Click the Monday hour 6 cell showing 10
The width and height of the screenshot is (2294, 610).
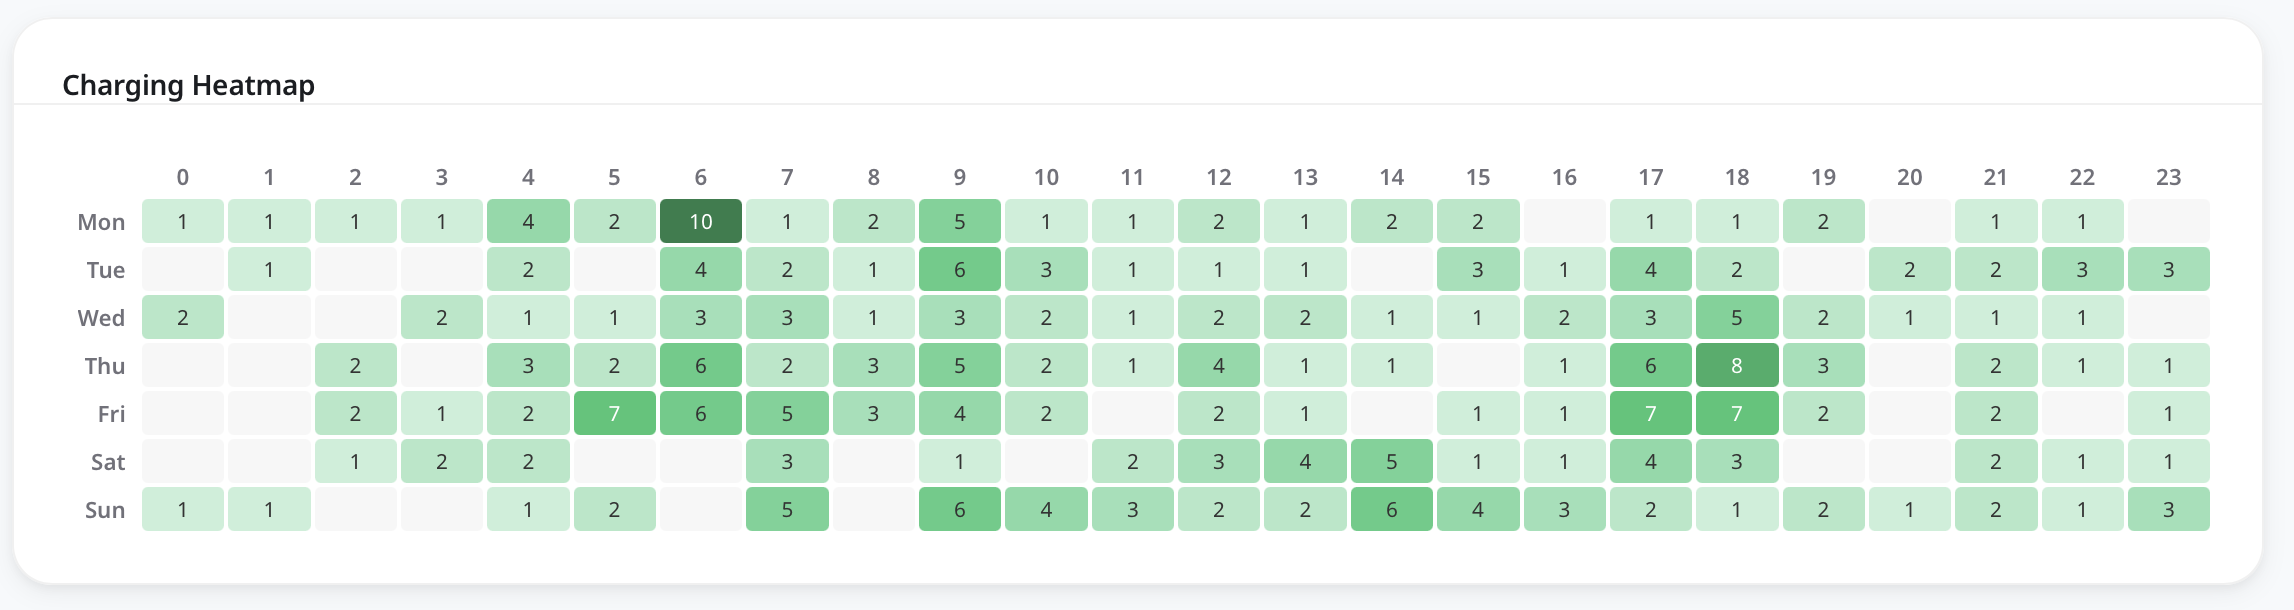pos(700,221)
